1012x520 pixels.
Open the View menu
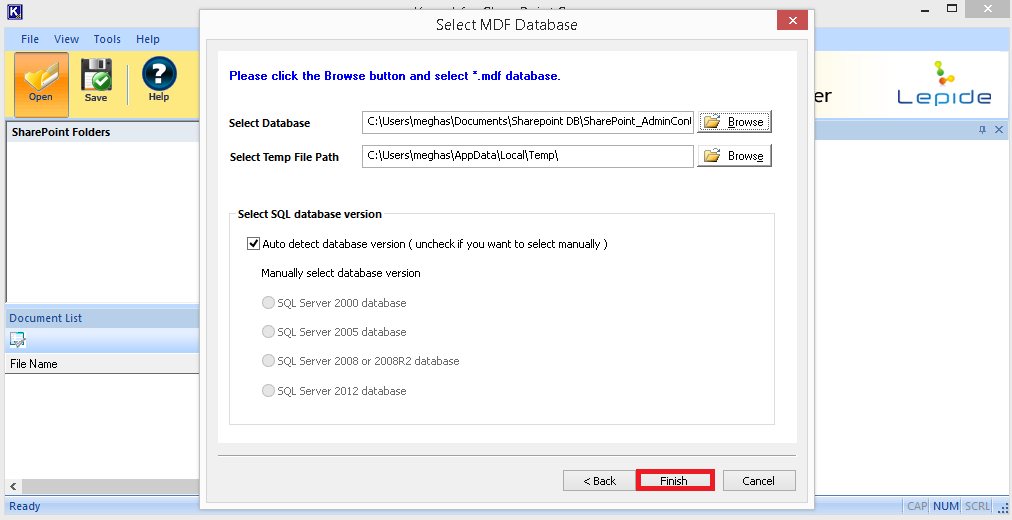[x=66, y=39]
